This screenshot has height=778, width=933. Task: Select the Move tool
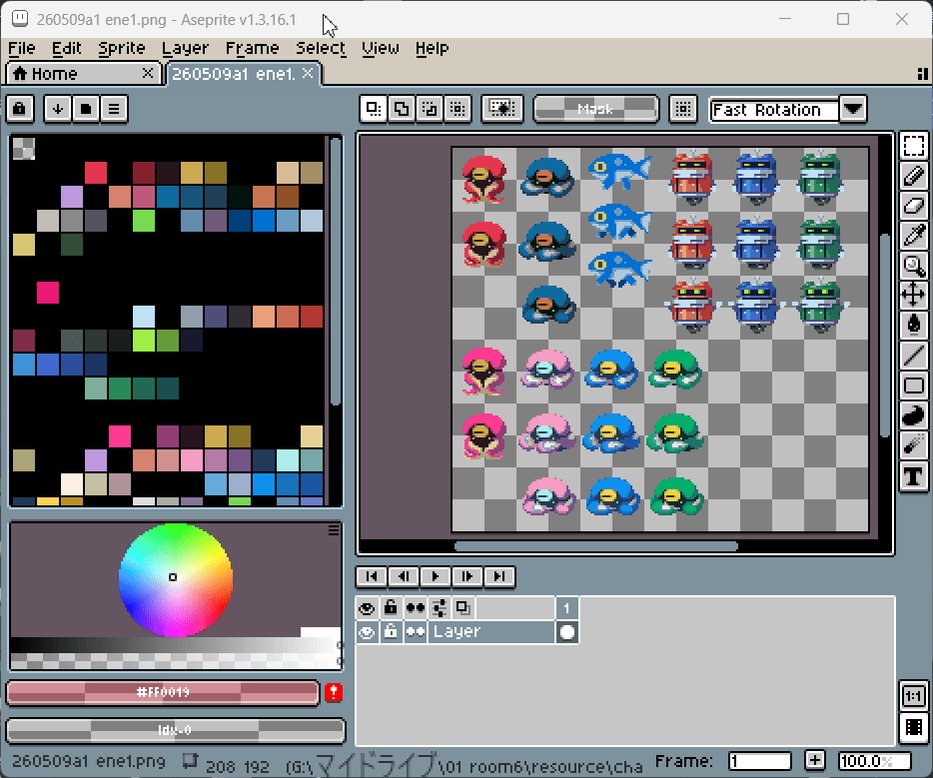tap(913, 295)
